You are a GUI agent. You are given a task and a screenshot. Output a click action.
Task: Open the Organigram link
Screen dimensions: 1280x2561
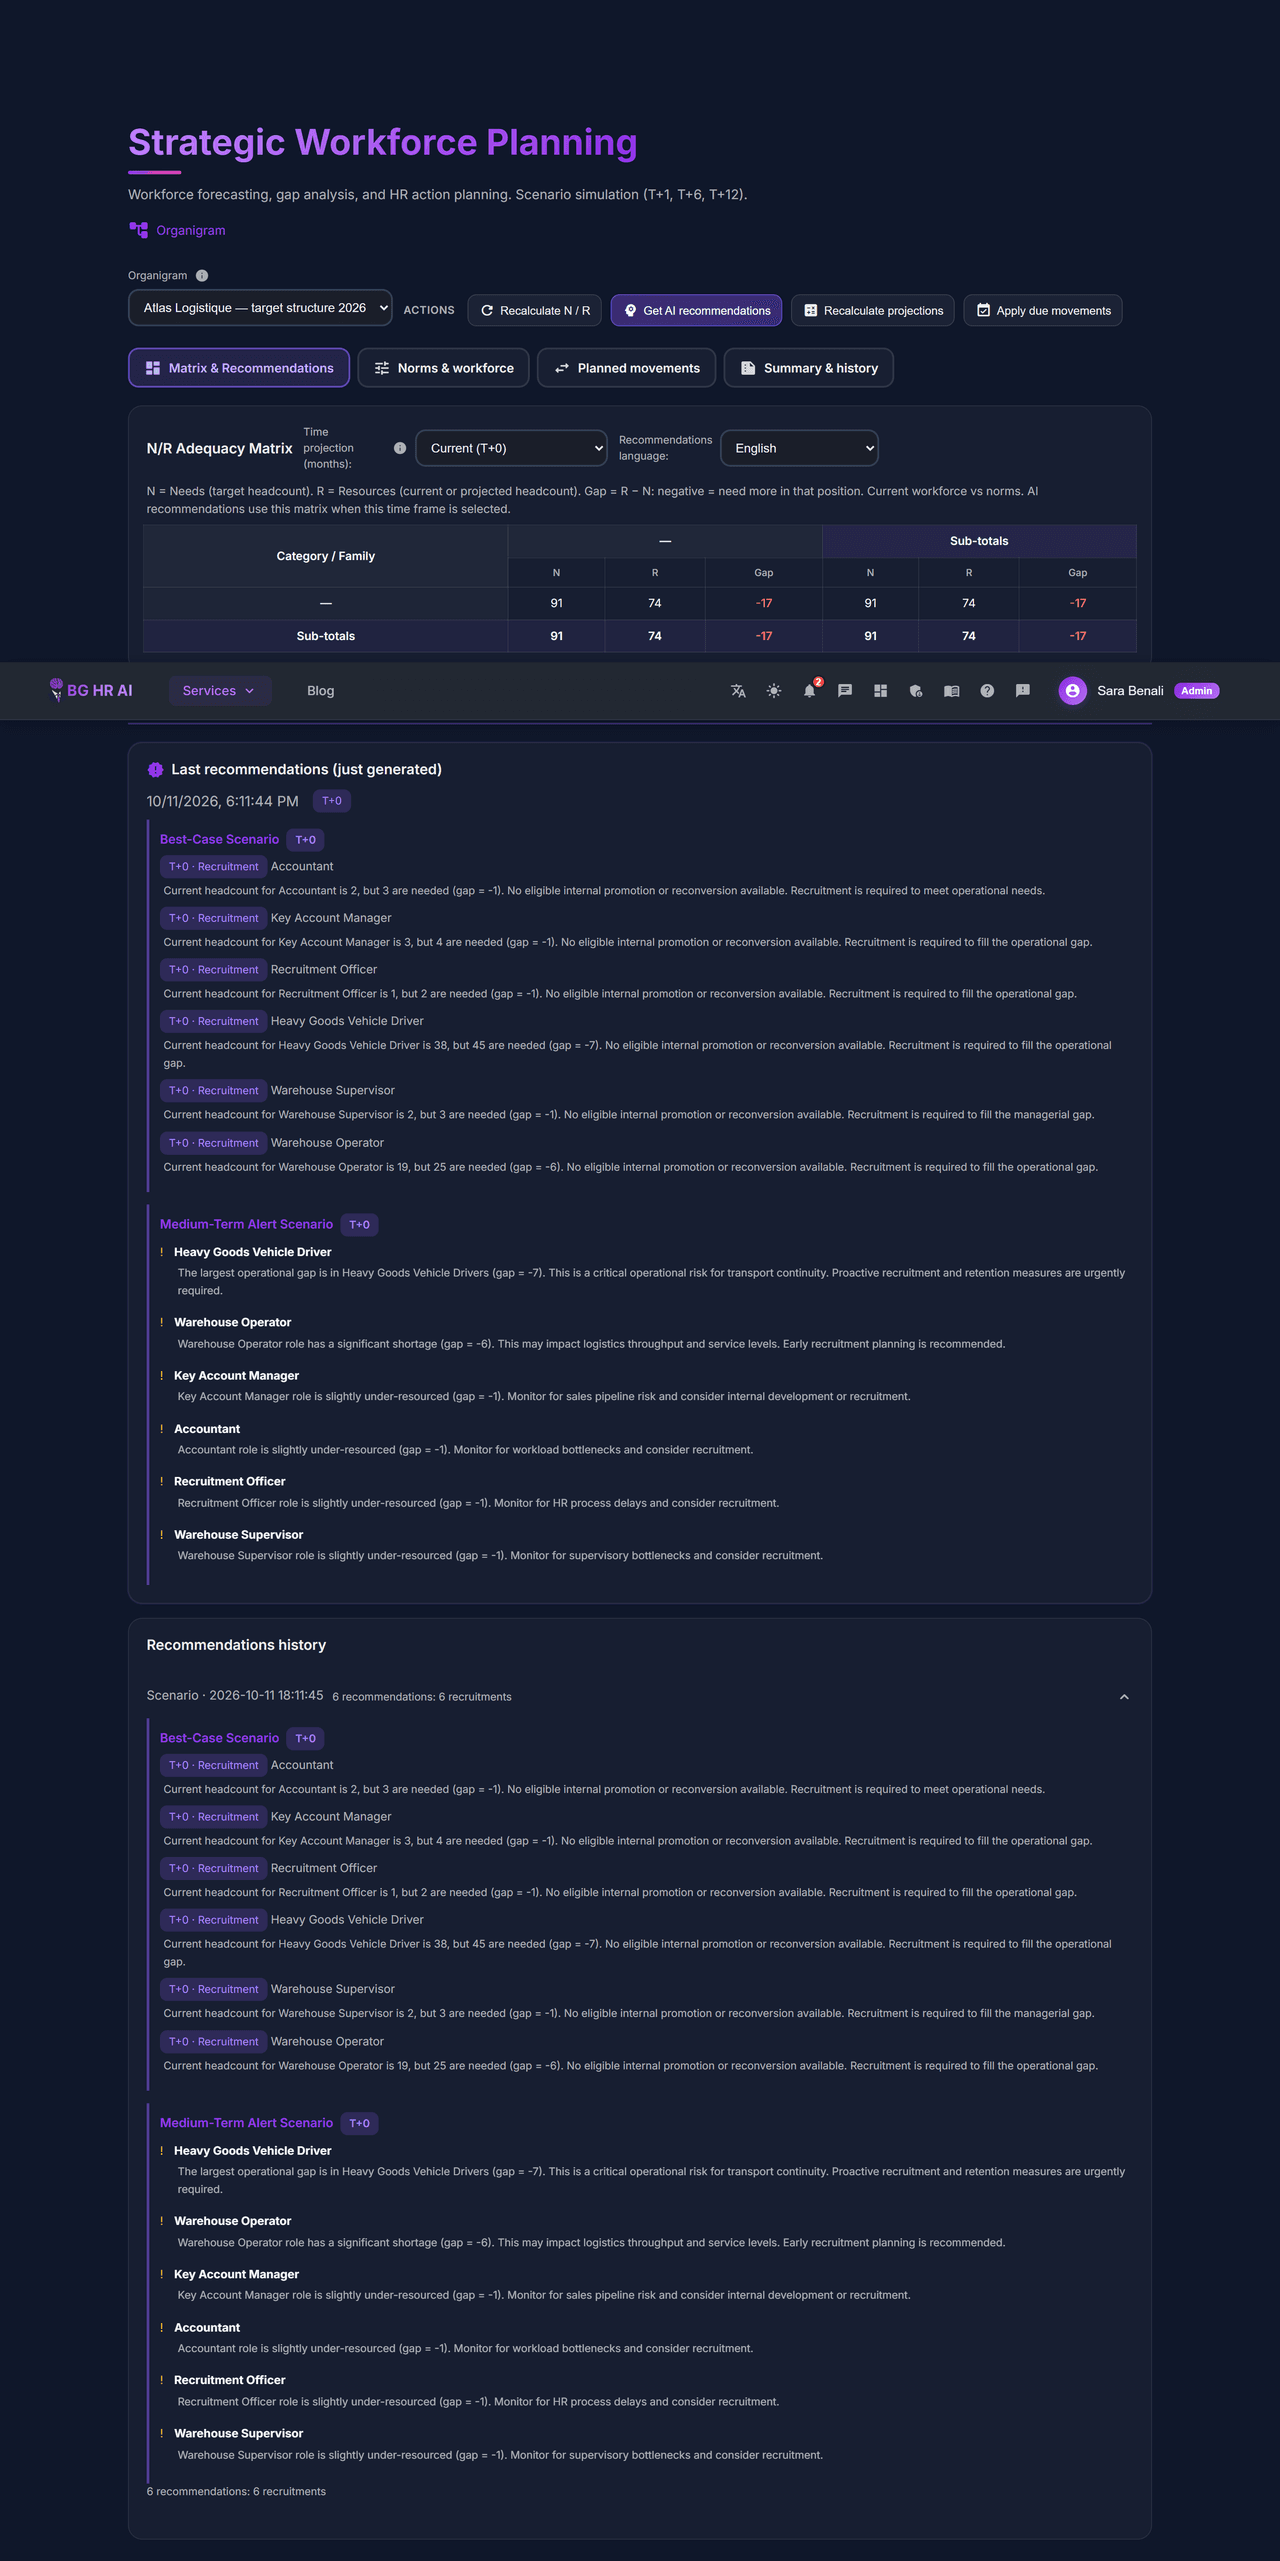tap(191, 231)
